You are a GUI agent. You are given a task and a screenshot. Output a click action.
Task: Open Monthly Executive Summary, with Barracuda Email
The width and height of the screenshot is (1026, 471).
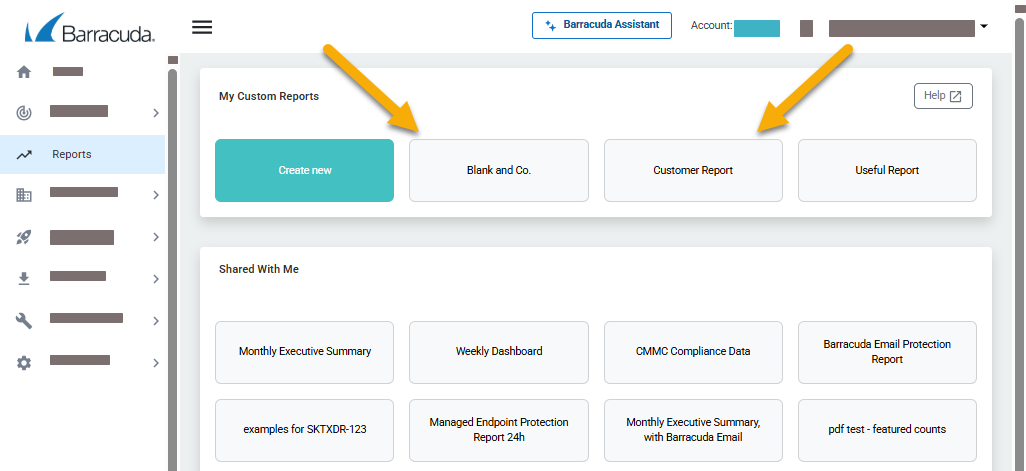coord(693,430)
